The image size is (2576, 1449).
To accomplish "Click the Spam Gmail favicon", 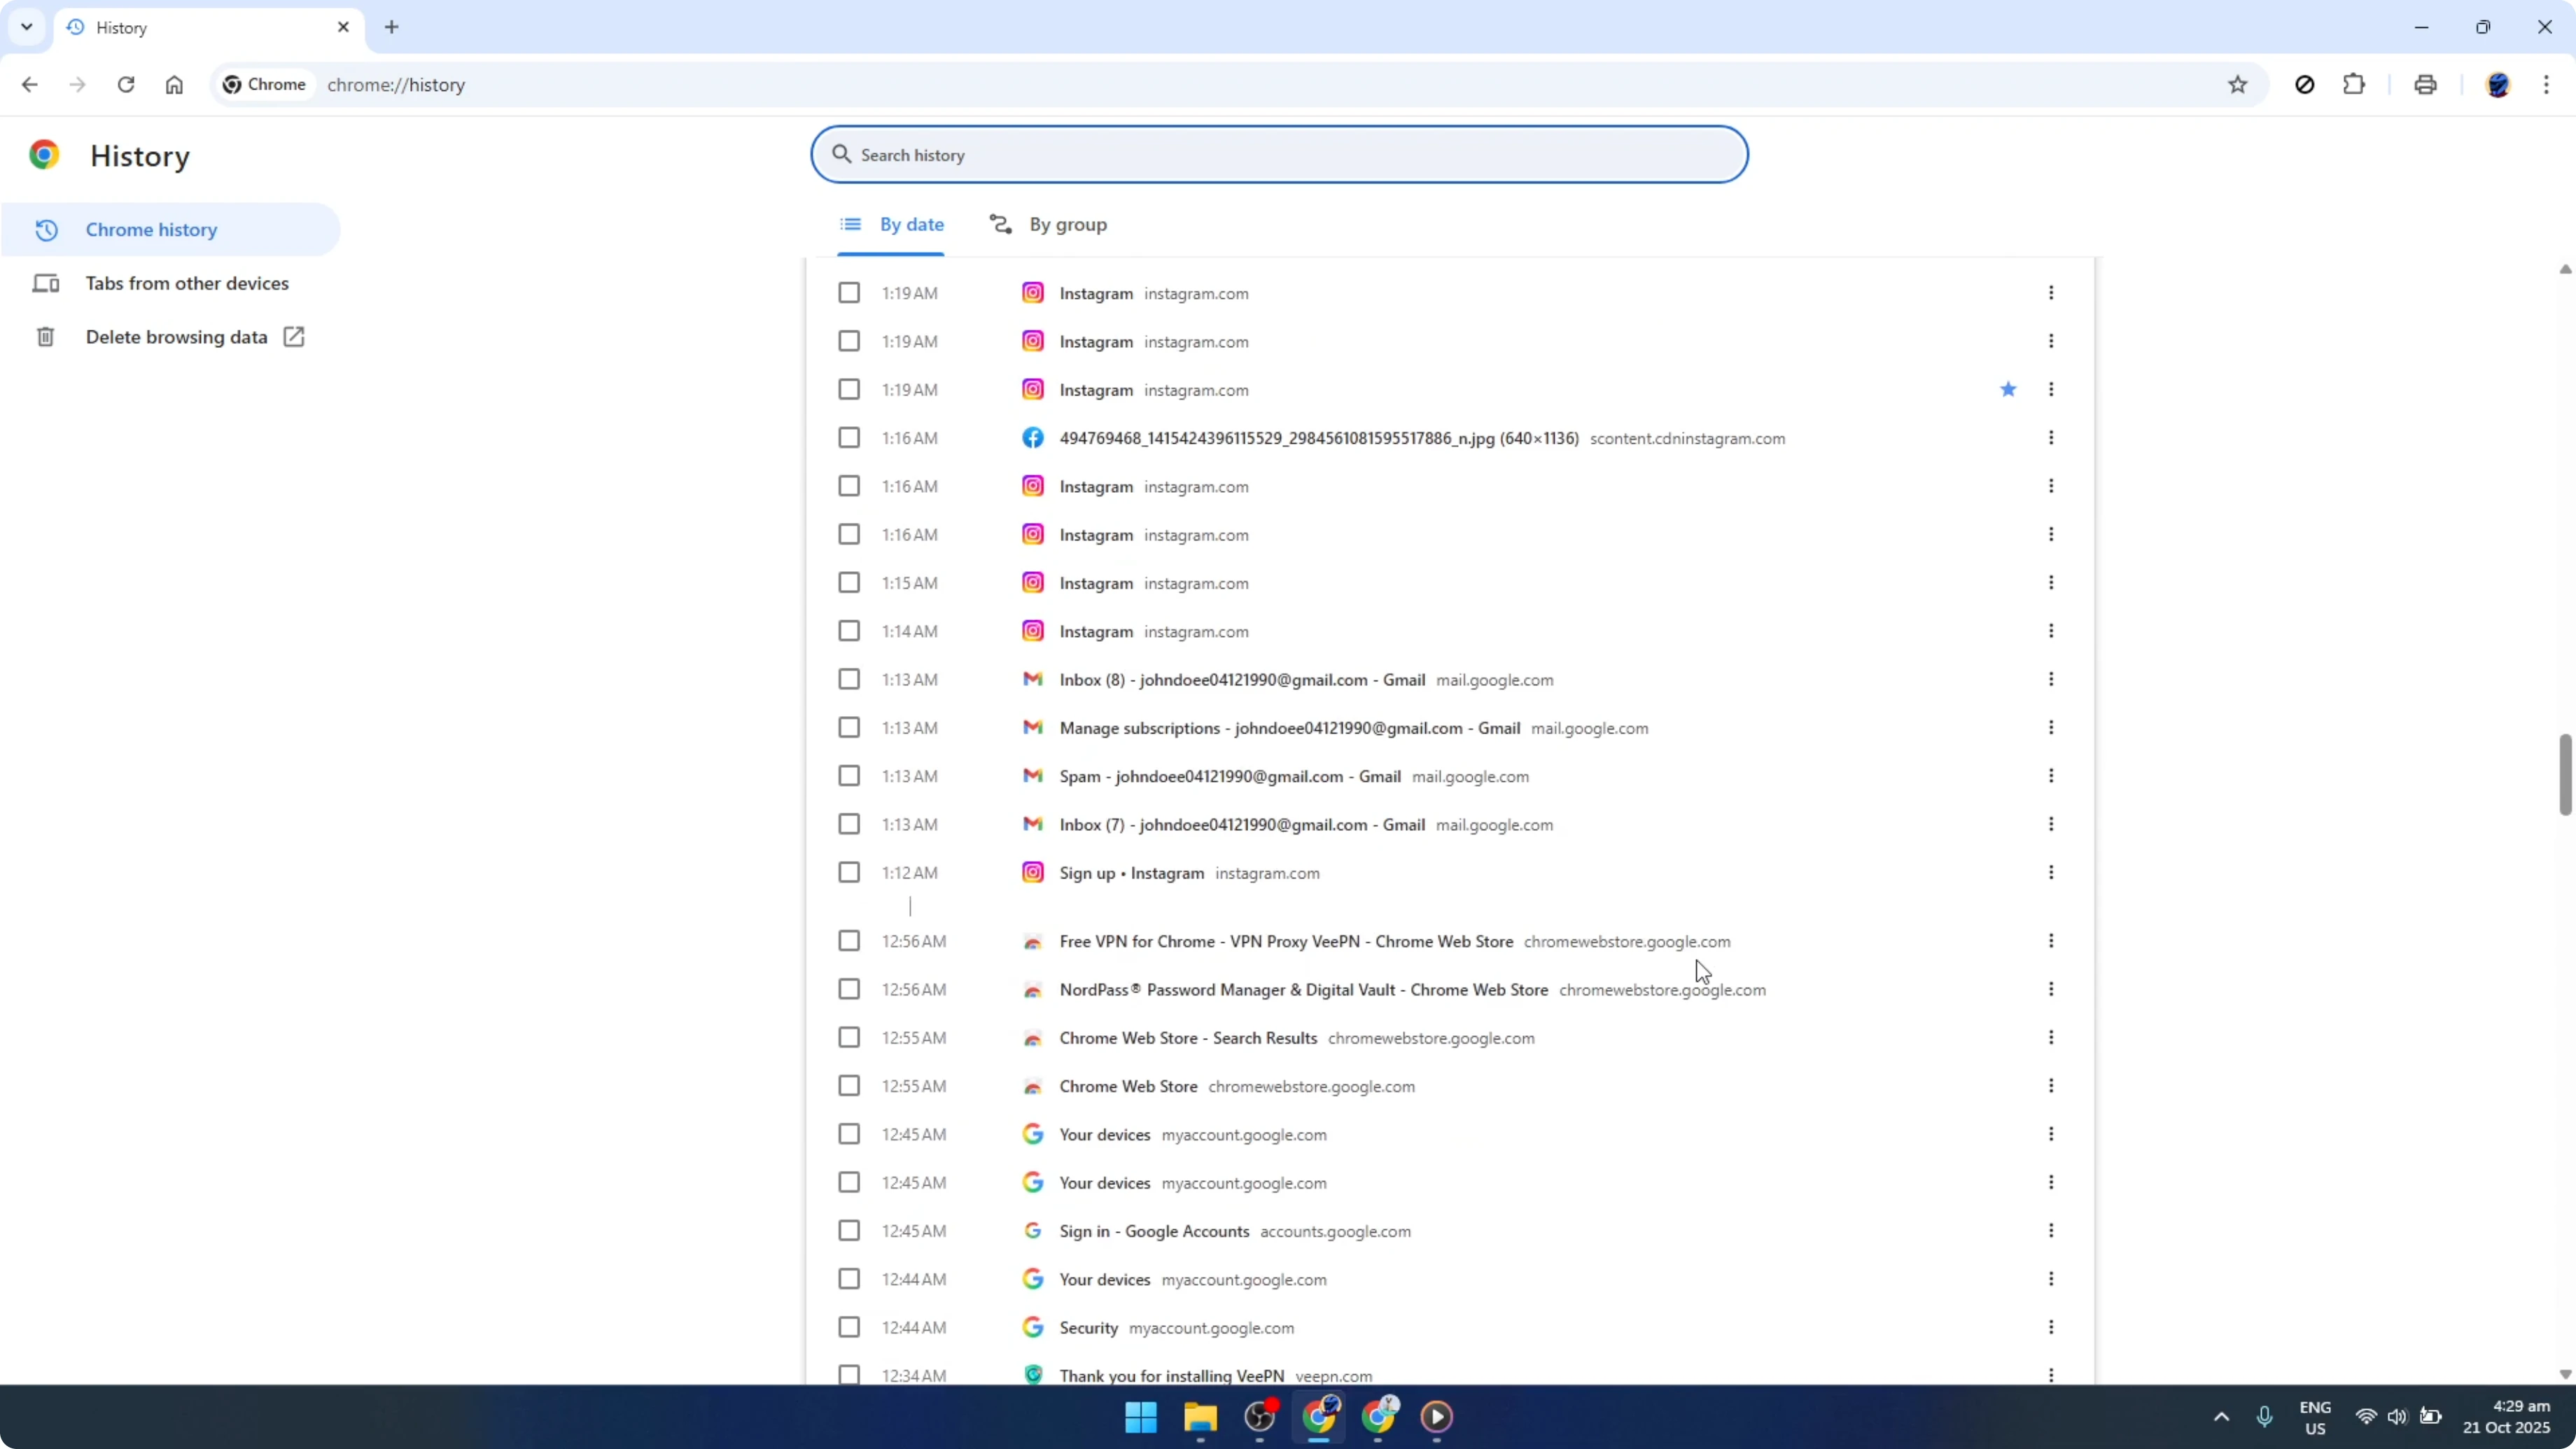I will click(1033, 776).
